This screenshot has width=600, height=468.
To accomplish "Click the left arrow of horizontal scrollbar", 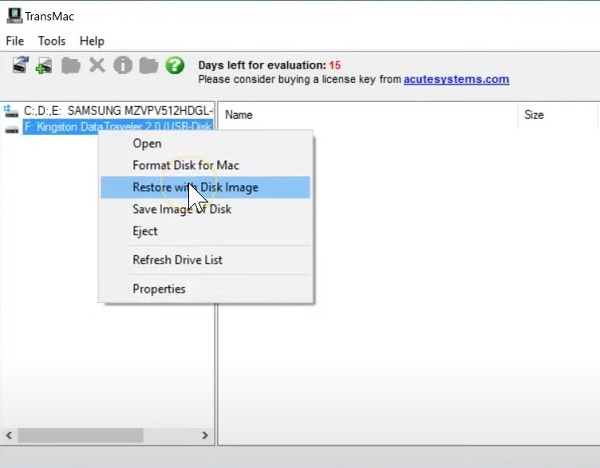I will 9,435.
